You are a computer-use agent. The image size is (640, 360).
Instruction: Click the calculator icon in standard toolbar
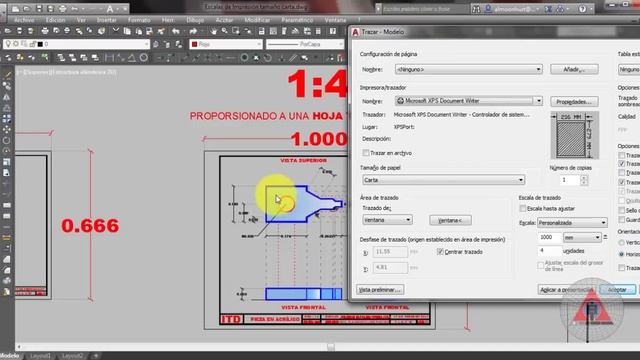click(318, 31)
